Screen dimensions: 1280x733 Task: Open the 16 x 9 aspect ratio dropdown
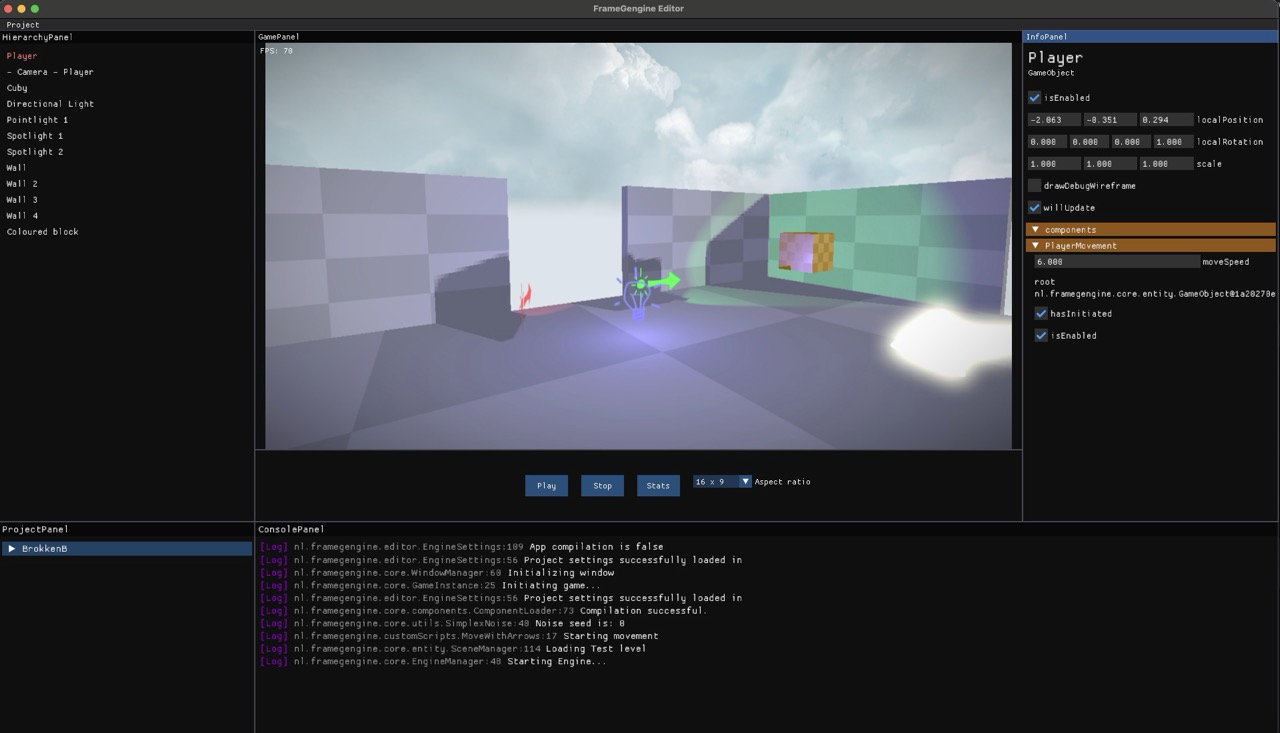click(x=722, y=482)
